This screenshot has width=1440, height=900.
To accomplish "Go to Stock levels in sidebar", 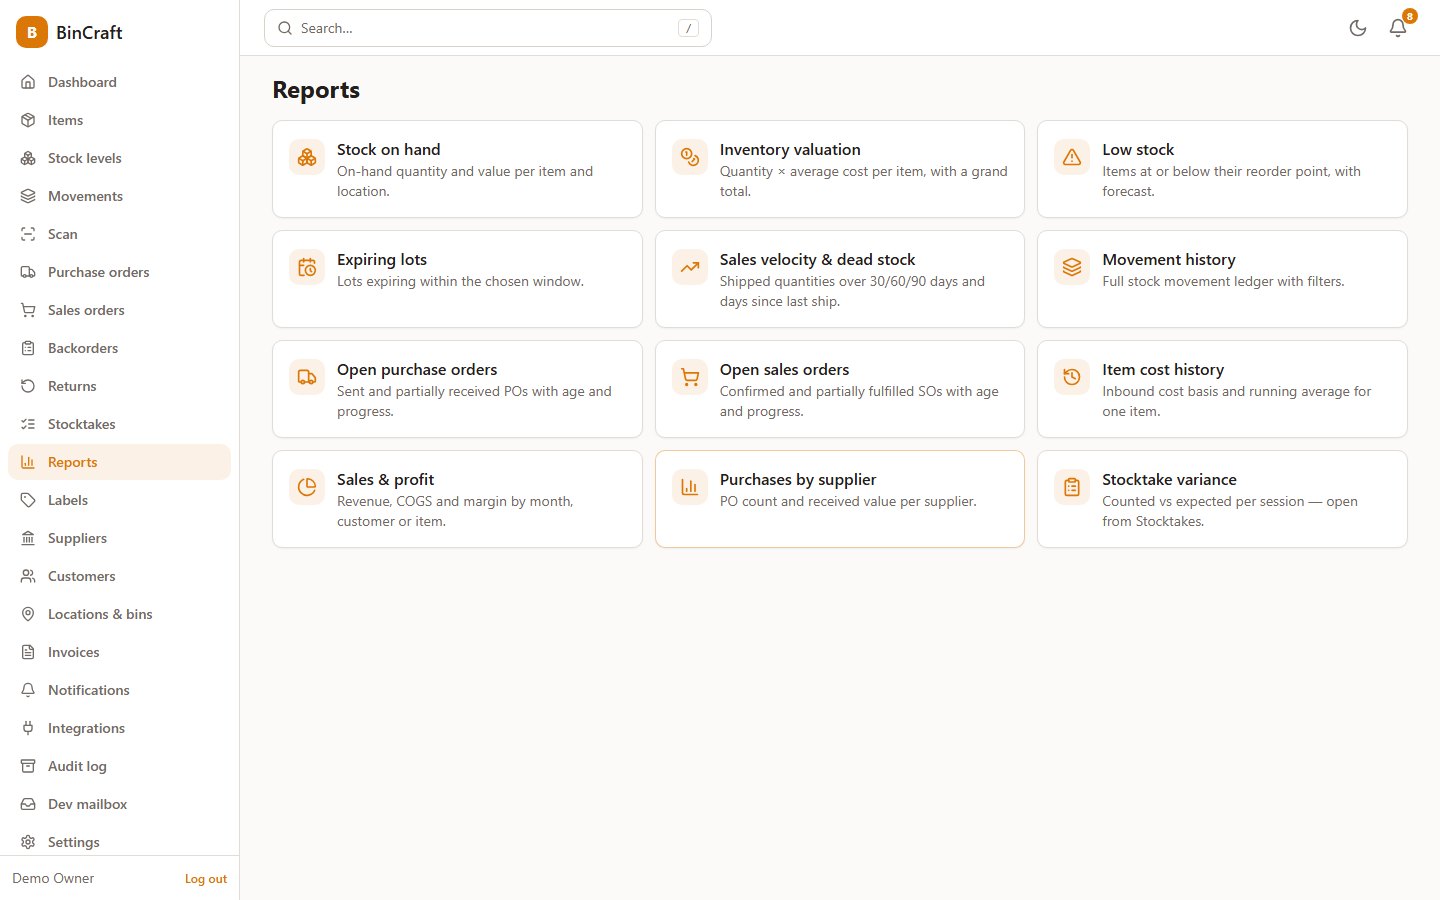I will tap(119, 158).
